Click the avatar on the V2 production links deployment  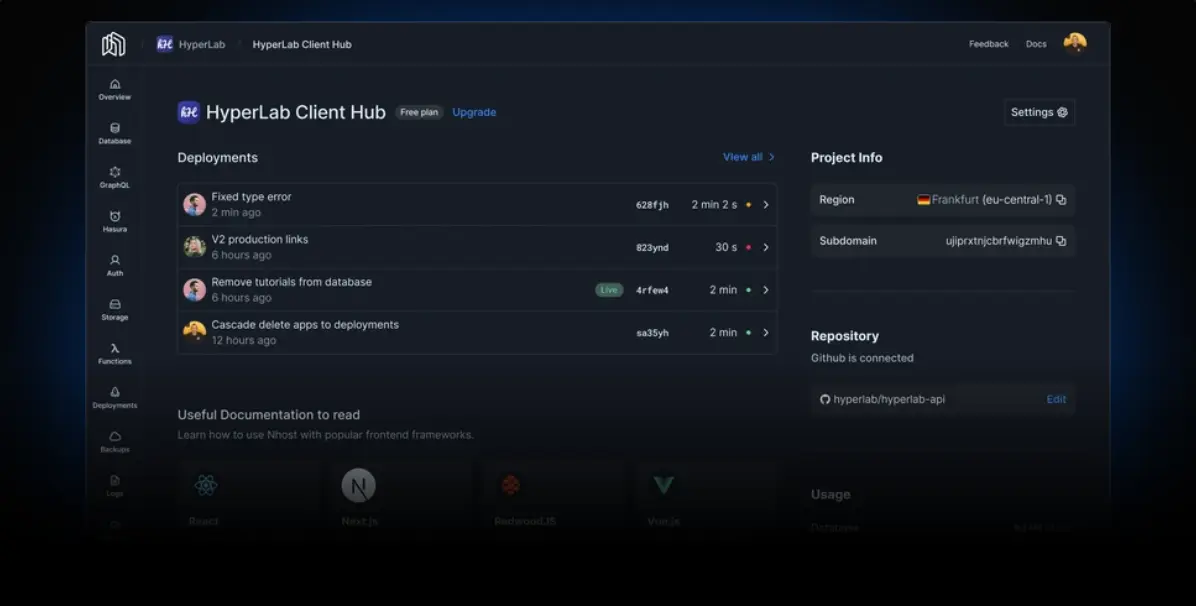(x=195, y=247)
